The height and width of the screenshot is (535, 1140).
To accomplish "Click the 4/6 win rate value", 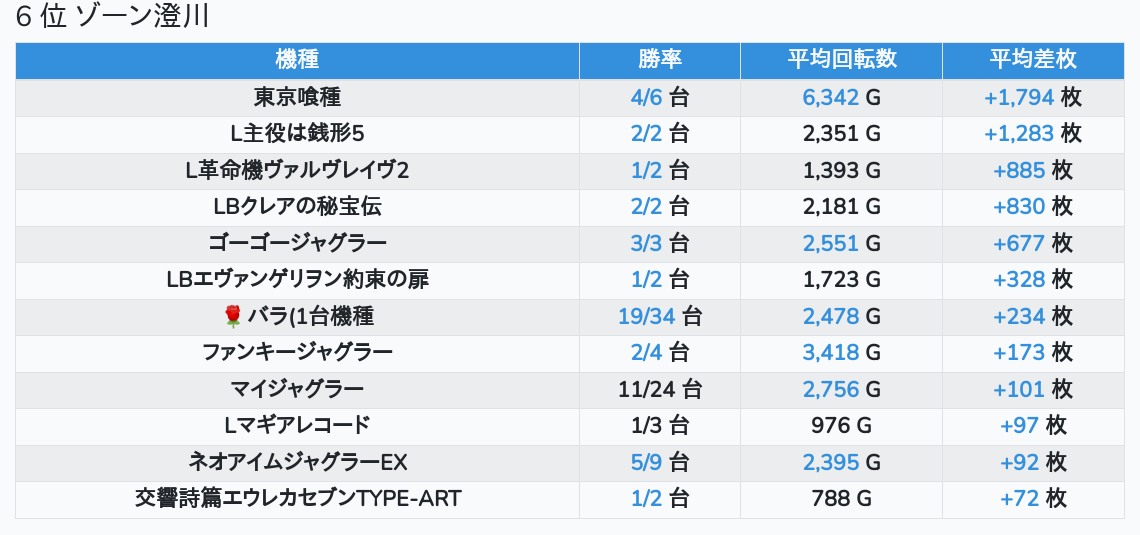I will pyautogui.click(x=647, y=98).
